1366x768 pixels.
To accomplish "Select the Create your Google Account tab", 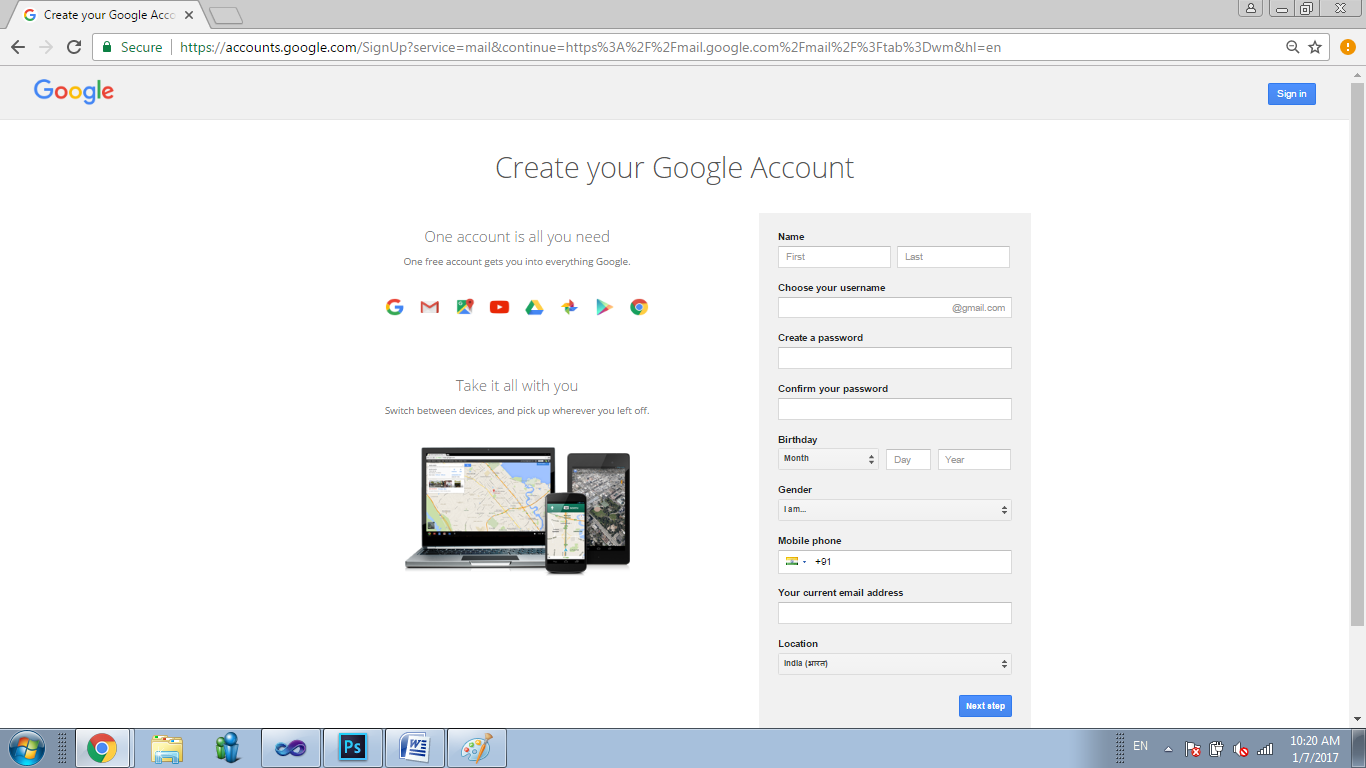I will pos(100,15).
